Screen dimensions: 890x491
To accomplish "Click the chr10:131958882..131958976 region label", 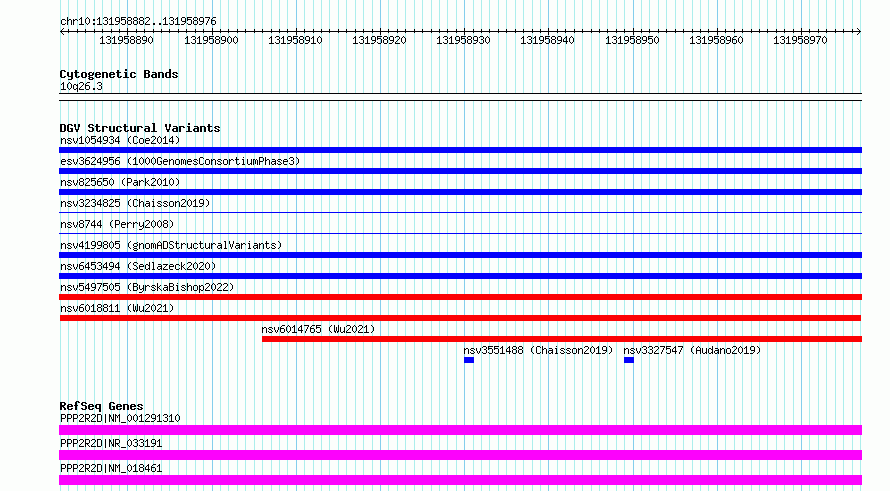I will (x=138, y=22).
